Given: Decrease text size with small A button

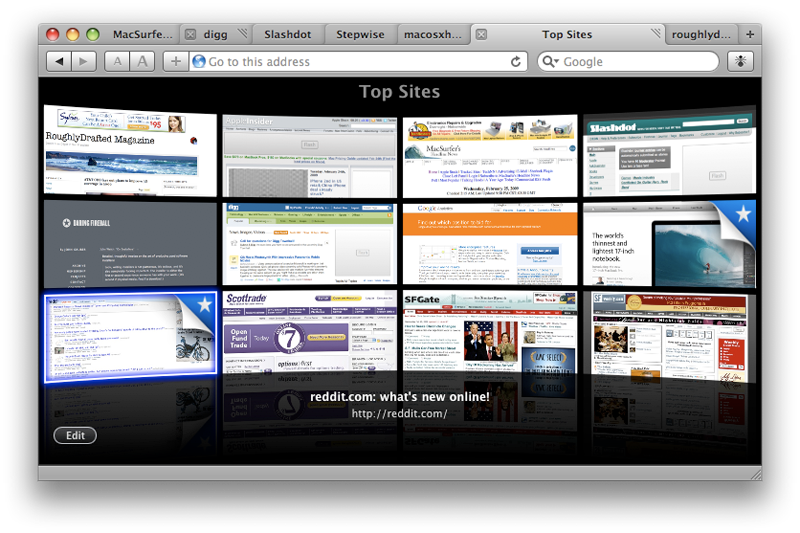Looking at the screenshot, I should point(117,62).
